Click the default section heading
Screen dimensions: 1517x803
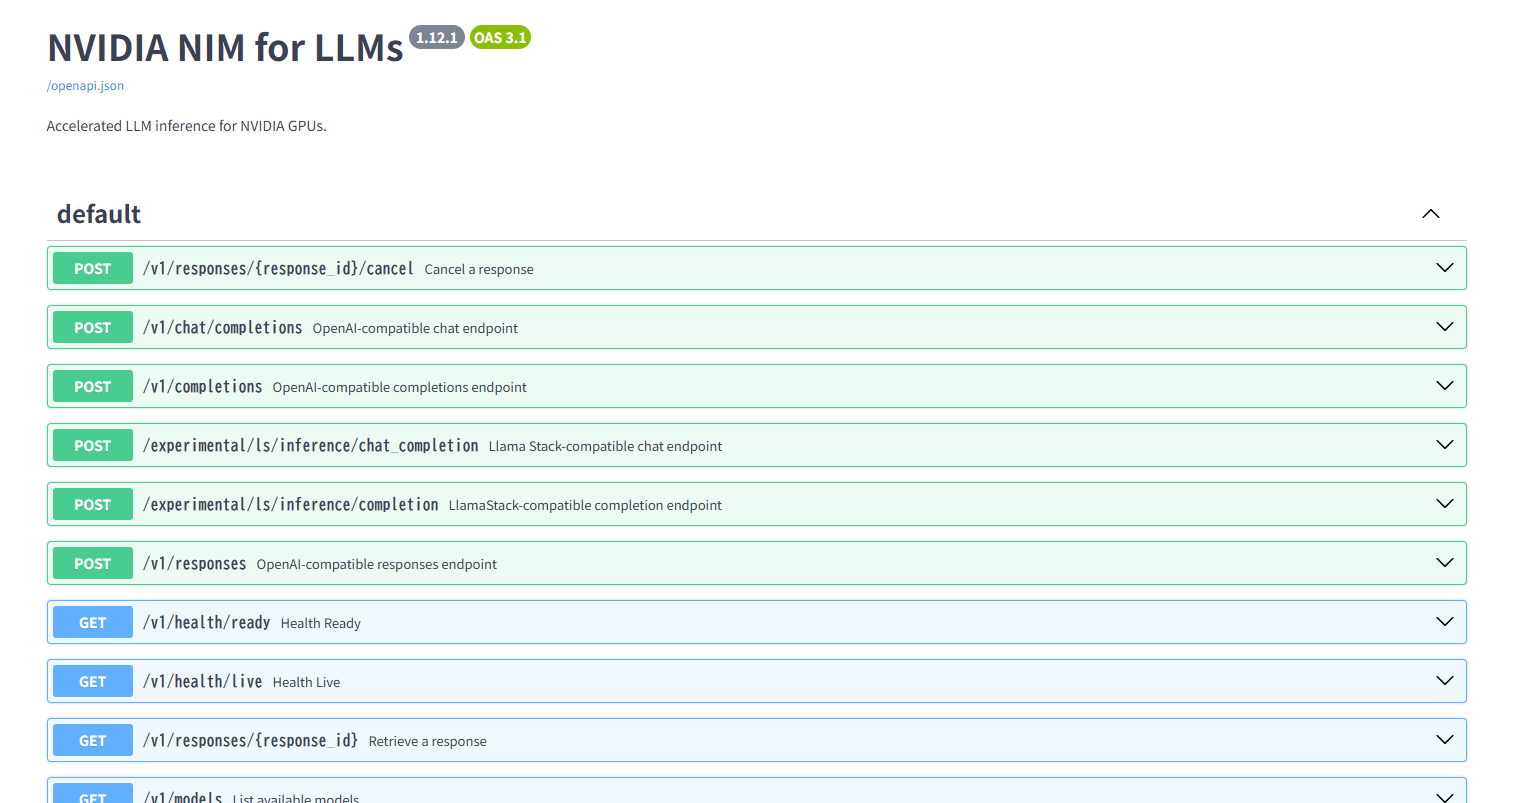[99, 214]
